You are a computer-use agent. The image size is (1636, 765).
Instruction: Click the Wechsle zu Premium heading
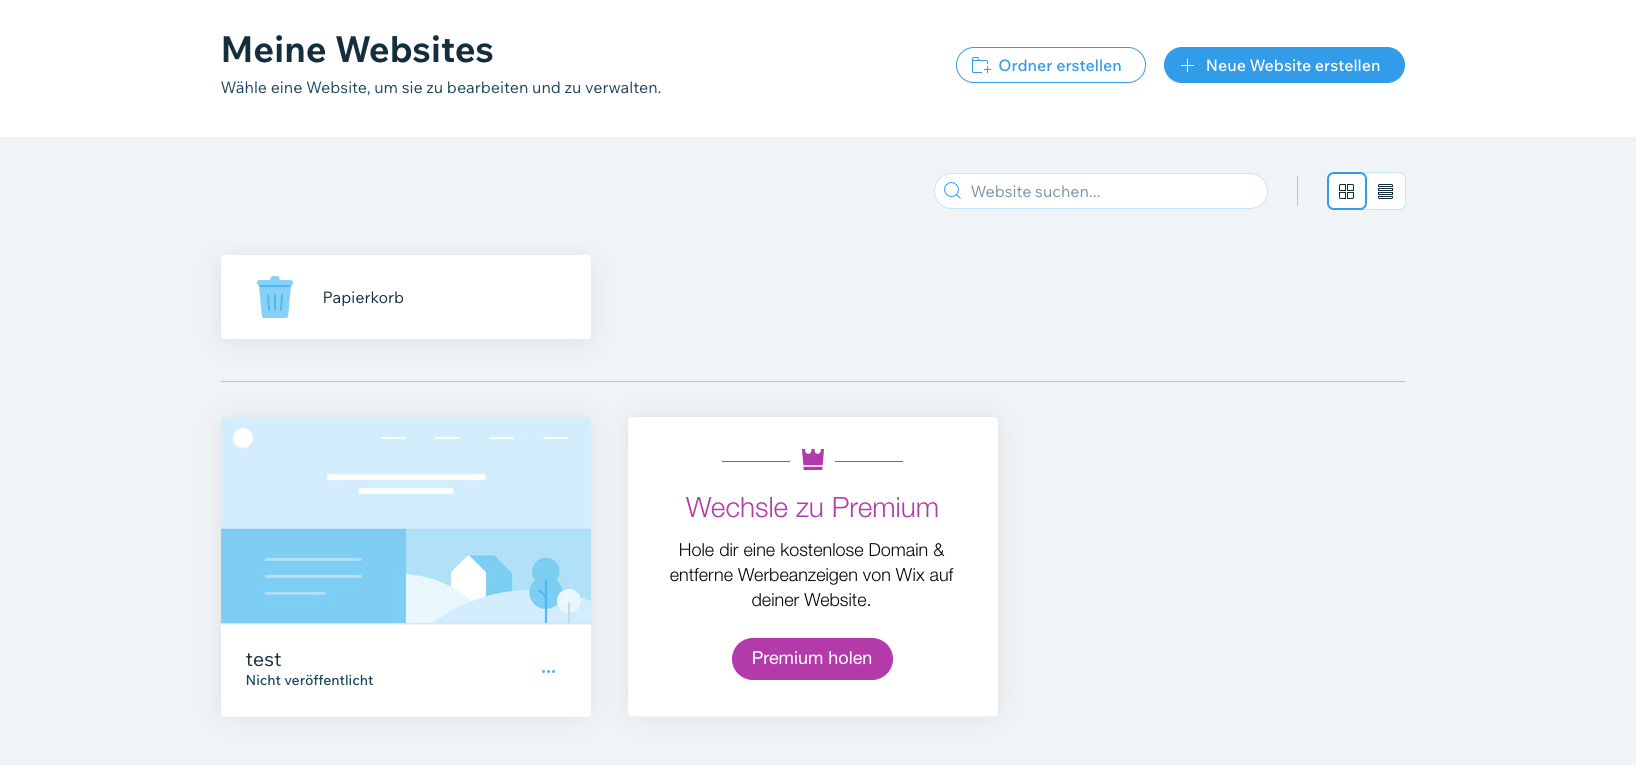pyautogui.click(x=812, y=508)
